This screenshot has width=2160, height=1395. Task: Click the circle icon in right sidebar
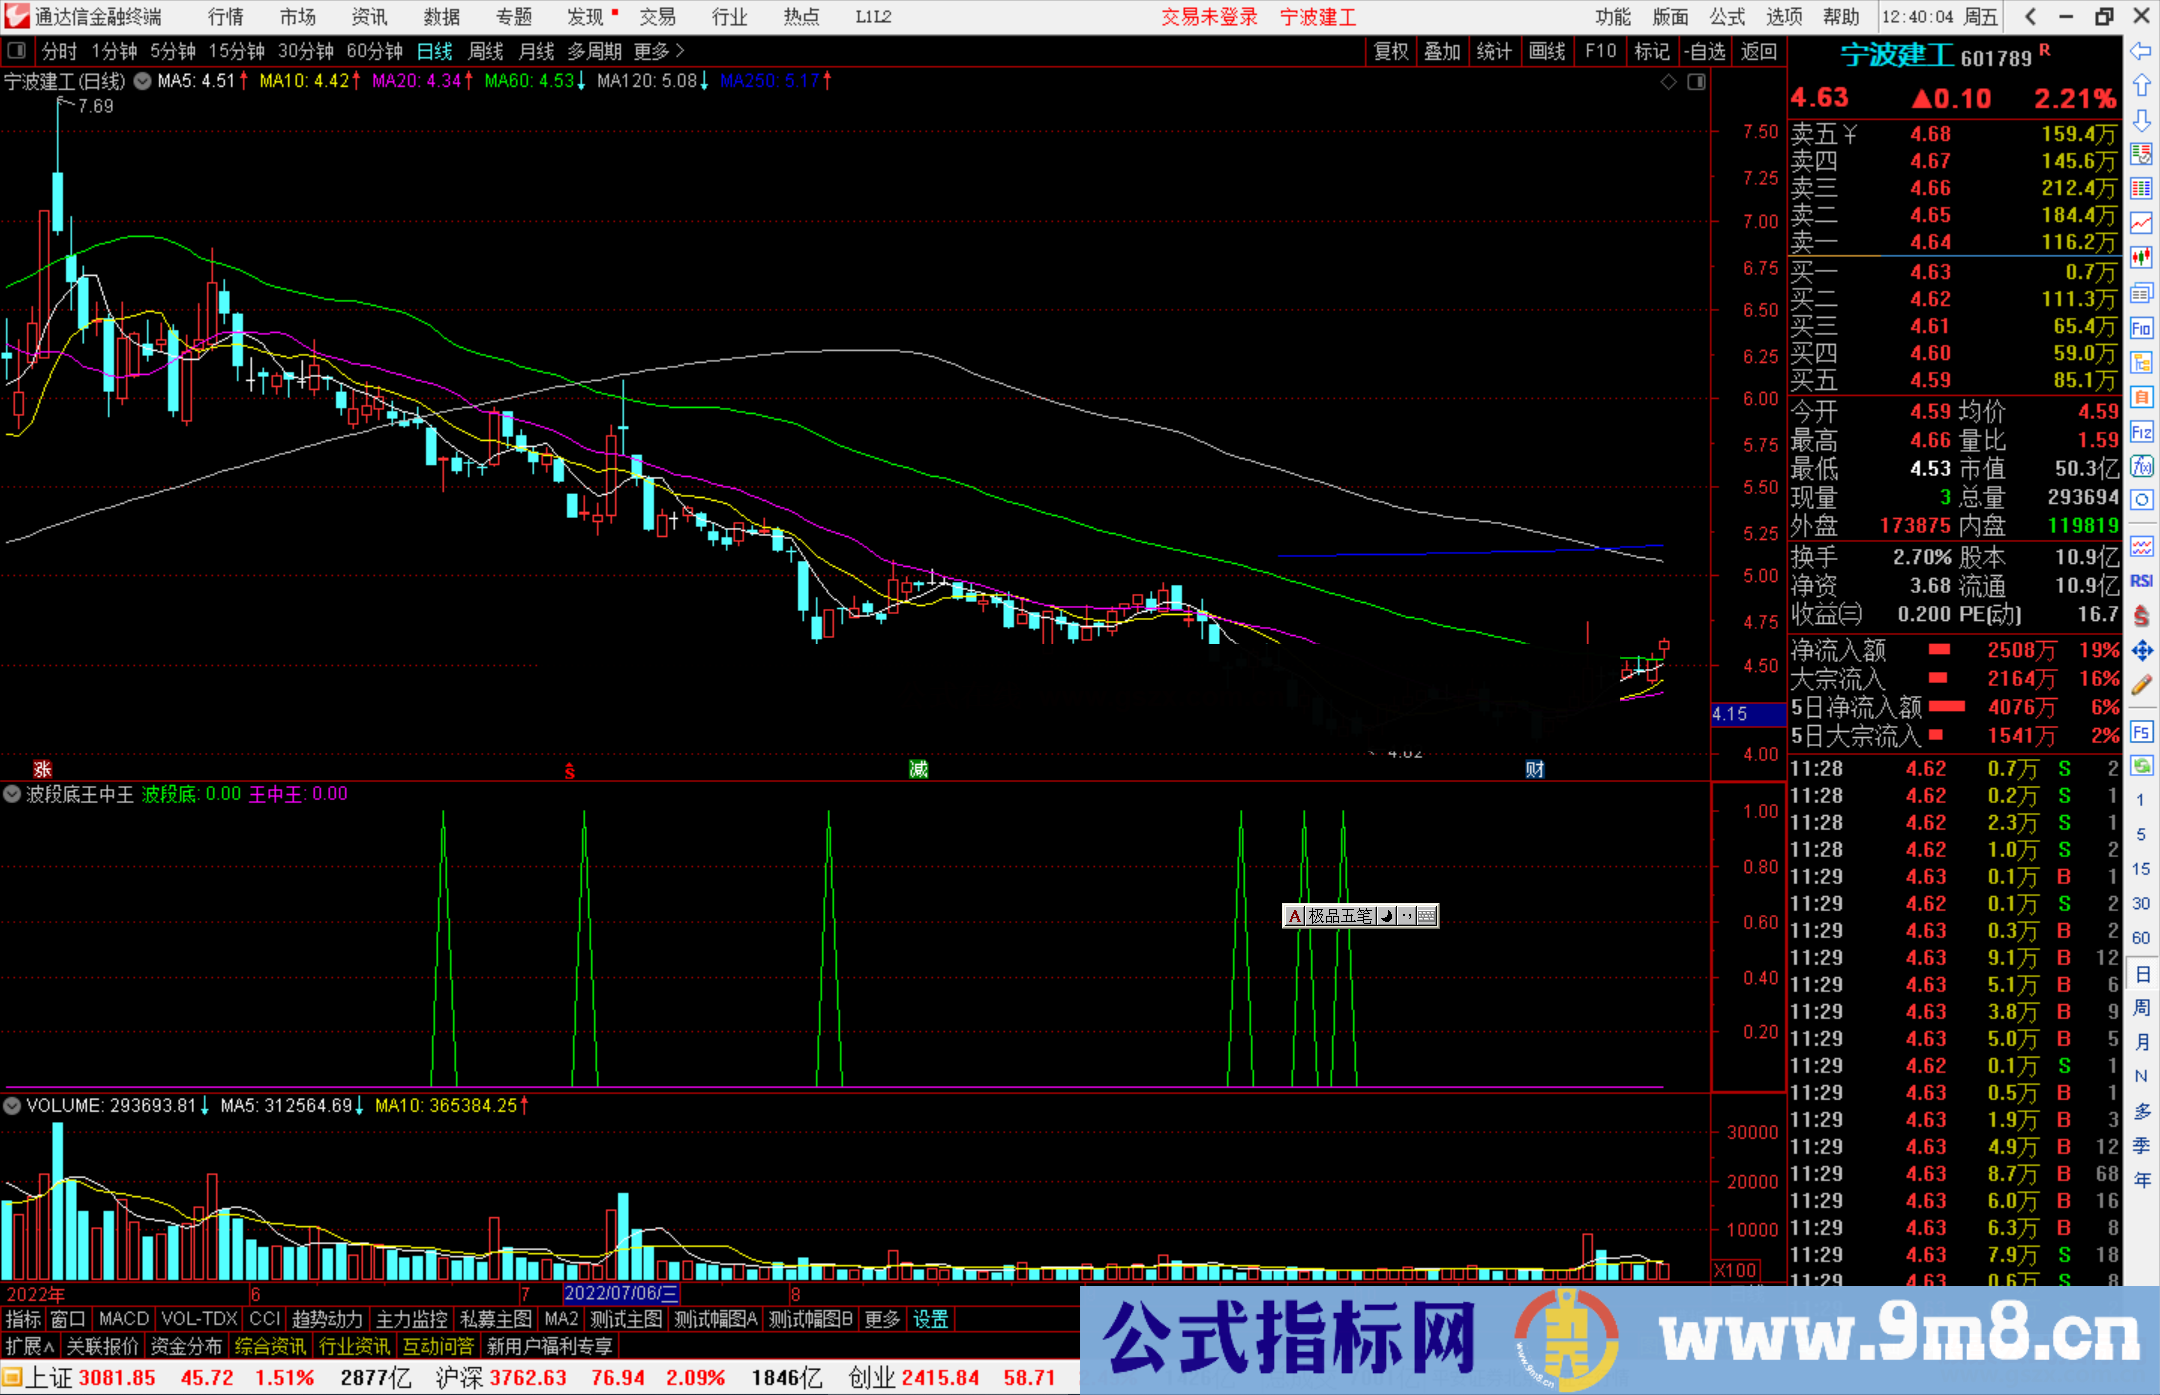click(x=2141, y=500)
